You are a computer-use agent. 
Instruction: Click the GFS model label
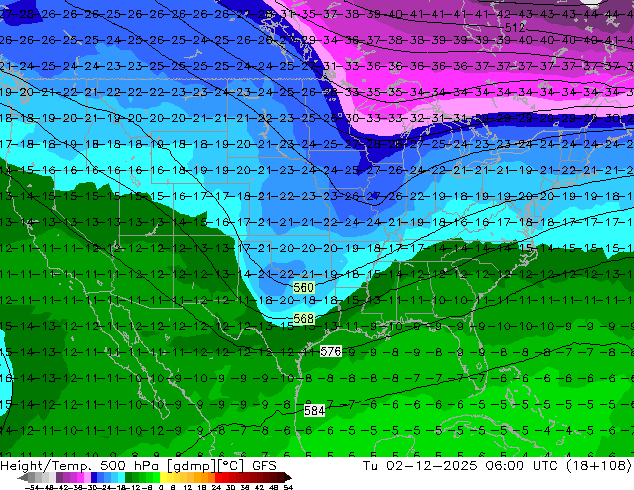(x=264, y=466)
